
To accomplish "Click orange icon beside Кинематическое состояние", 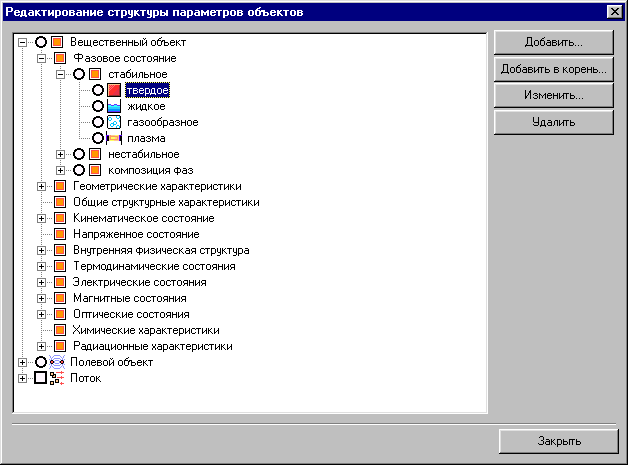I will [x=60, y=218].
